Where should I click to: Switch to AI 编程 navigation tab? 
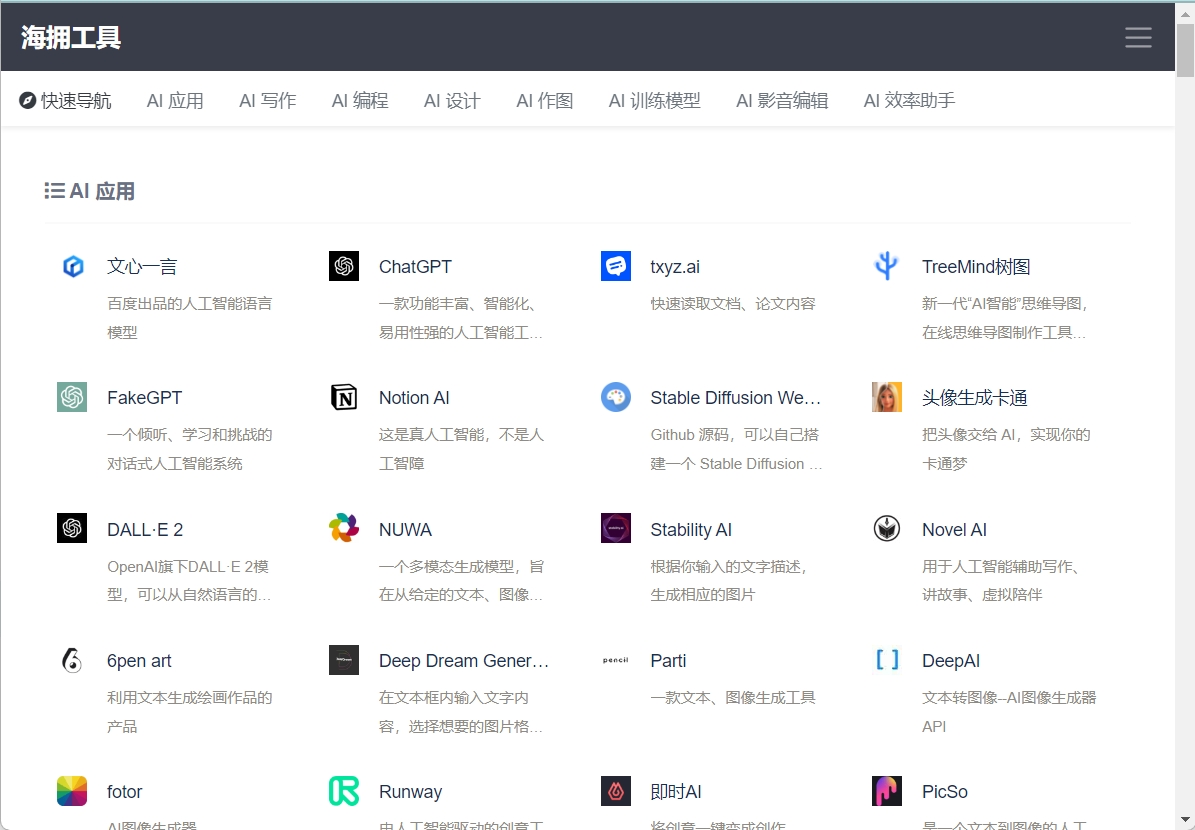pyautogui.click(x=360, y=101)
